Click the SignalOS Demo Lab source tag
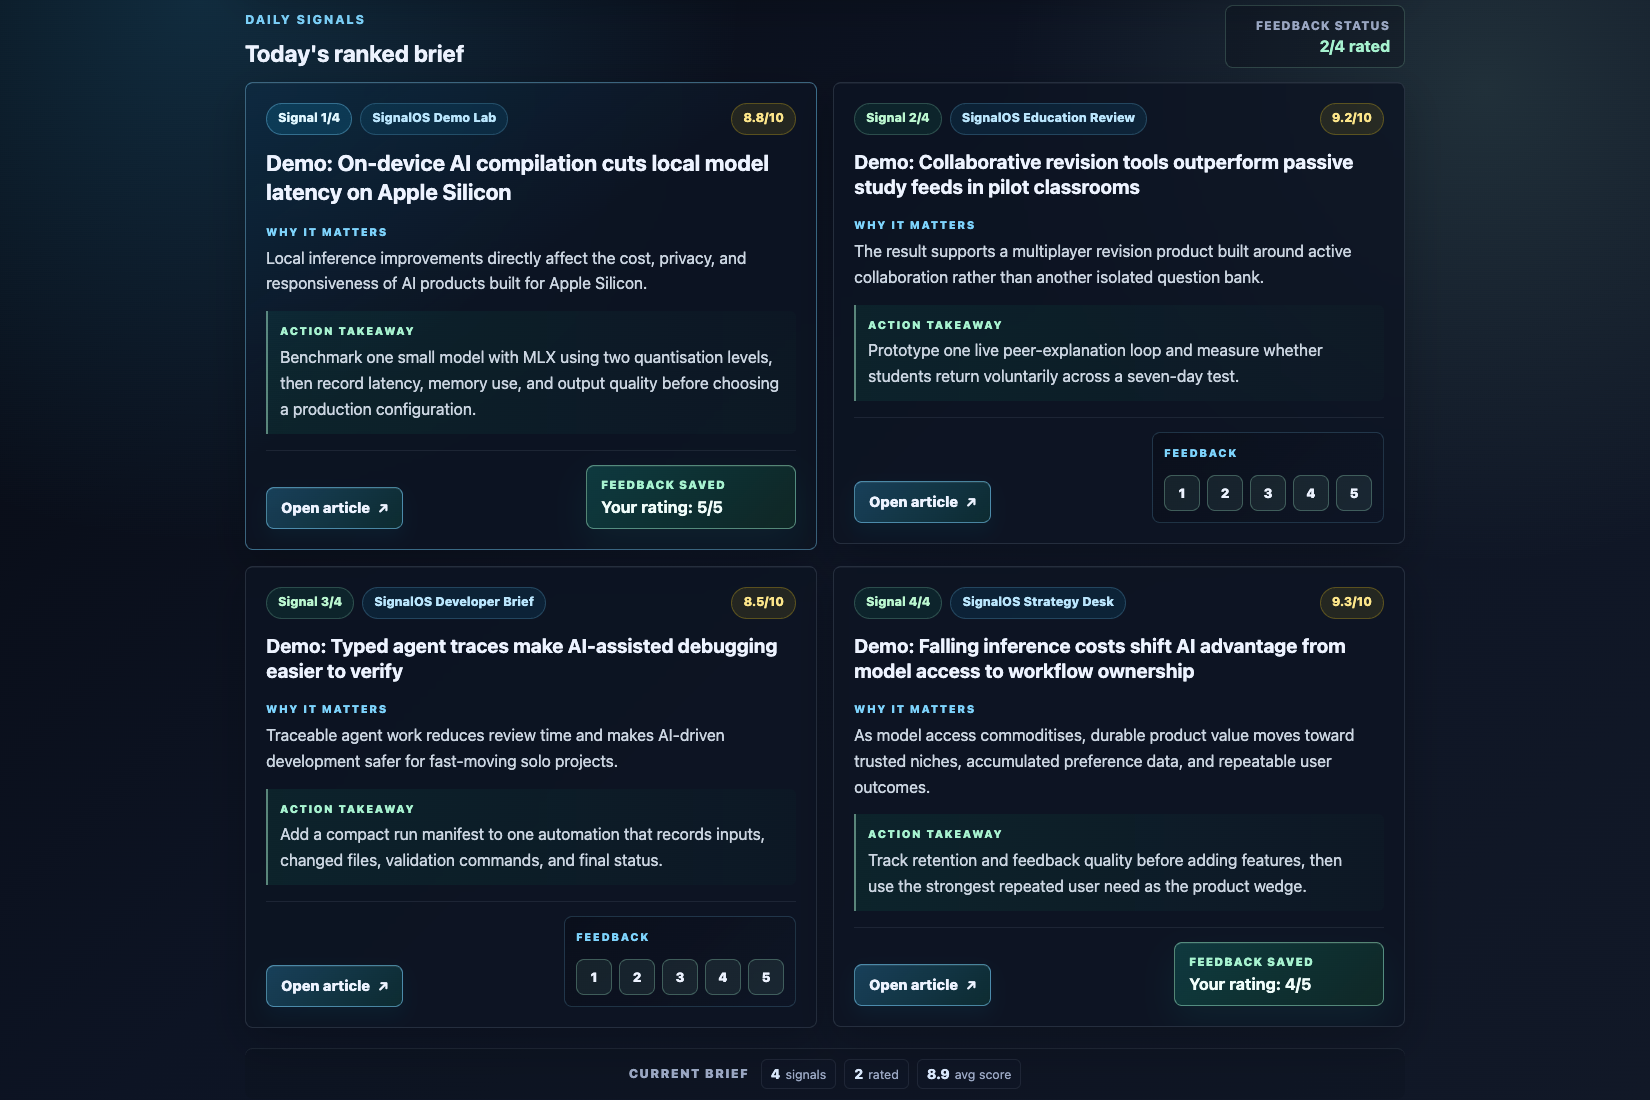Screen dimensions: 1650x1100 coord(434,118)
